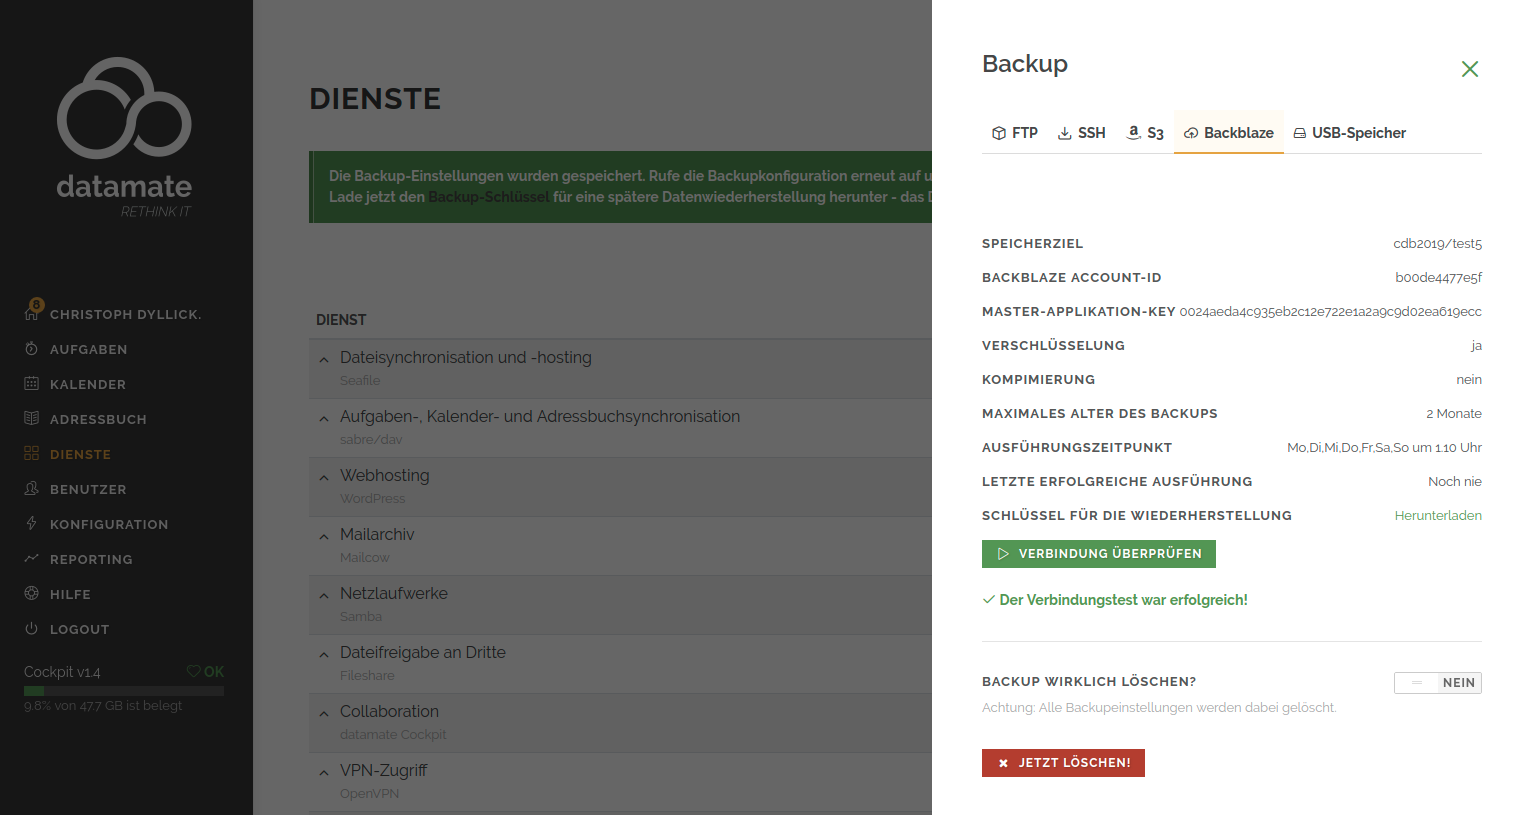Select the USB-Speicher tab

1349,133
